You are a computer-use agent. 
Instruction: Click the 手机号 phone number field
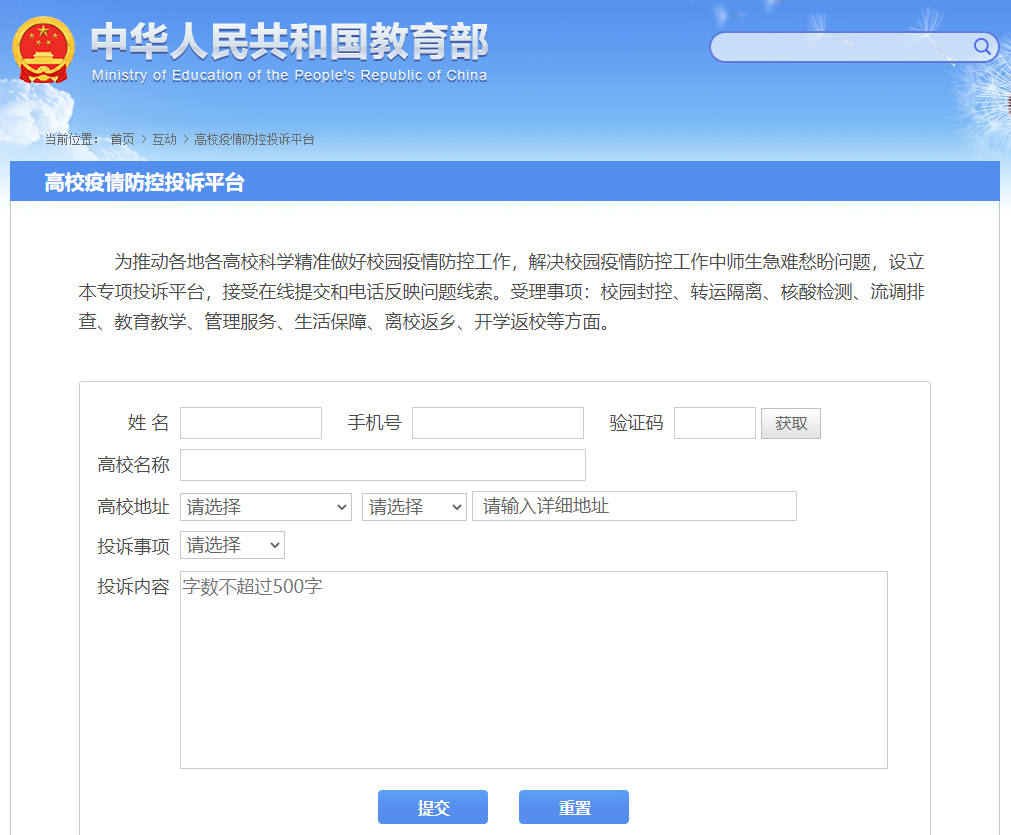497,423
